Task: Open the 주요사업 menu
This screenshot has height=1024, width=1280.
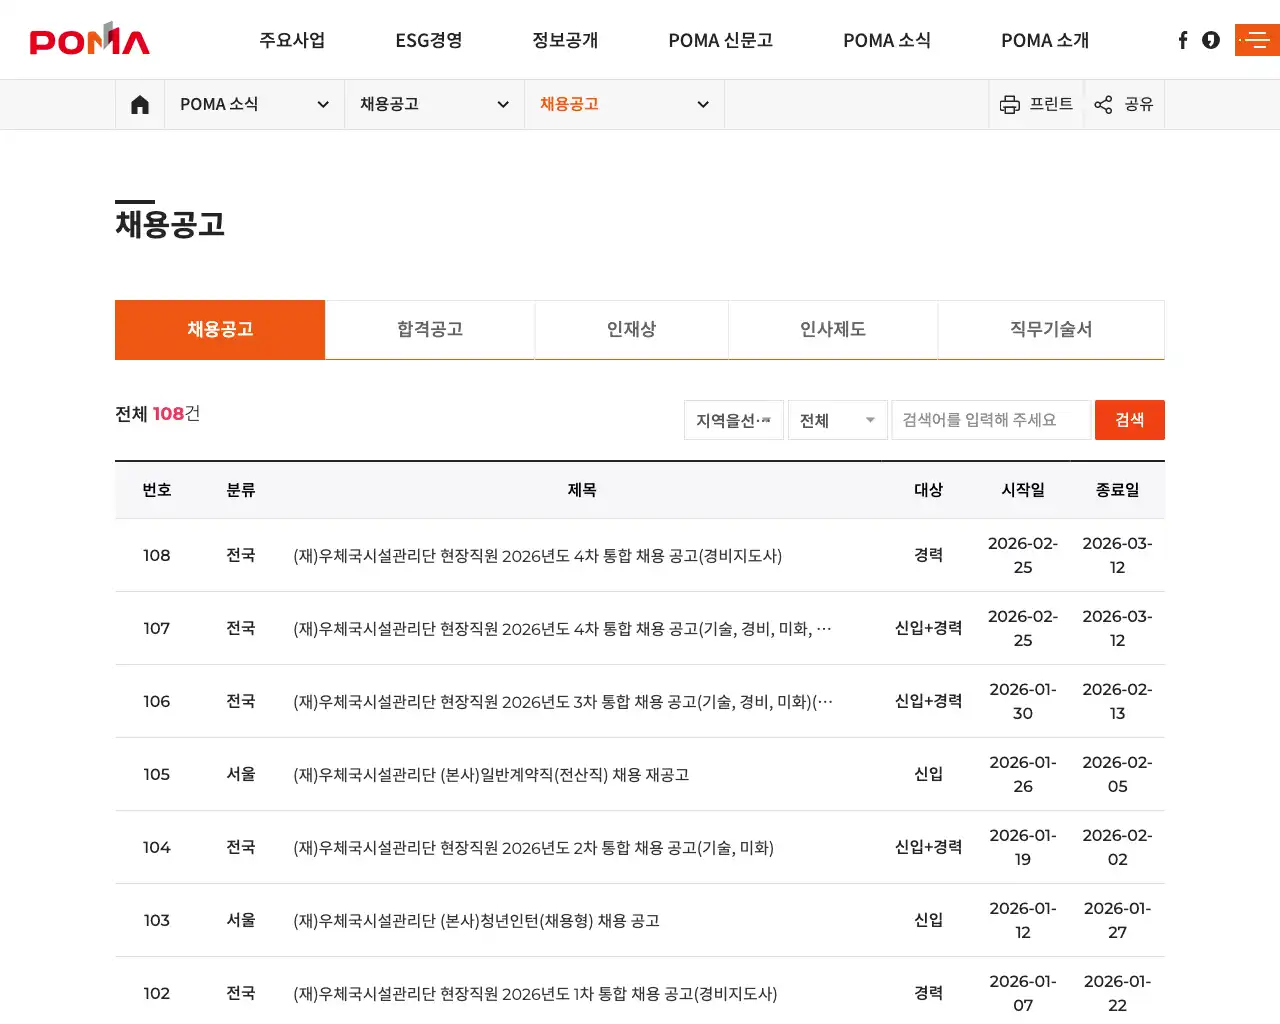Action: coord(292,40)
